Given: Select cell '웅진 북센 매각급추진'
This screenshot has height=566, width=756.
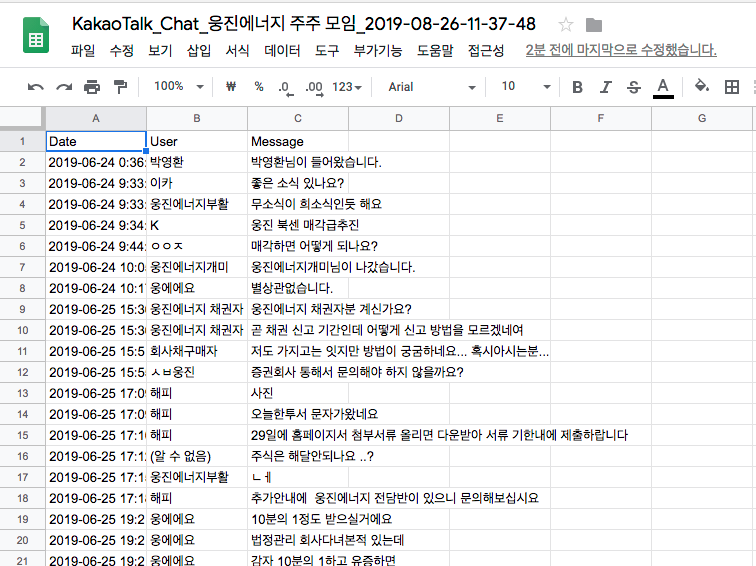Looking at the screenshot, I should point(298,225).
